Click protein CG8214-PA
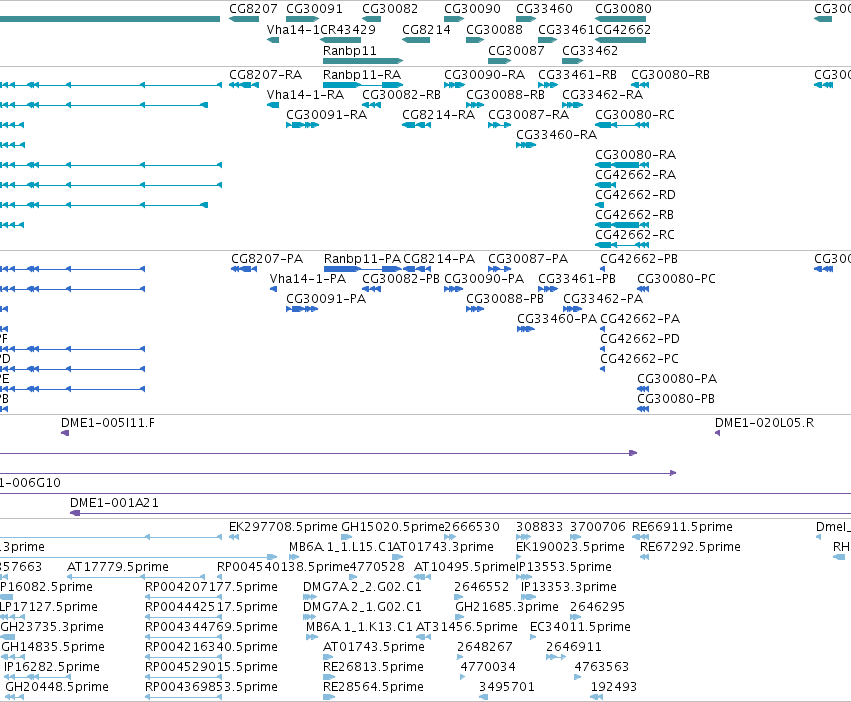Screen dimensions: 851x702 (417, 269)
